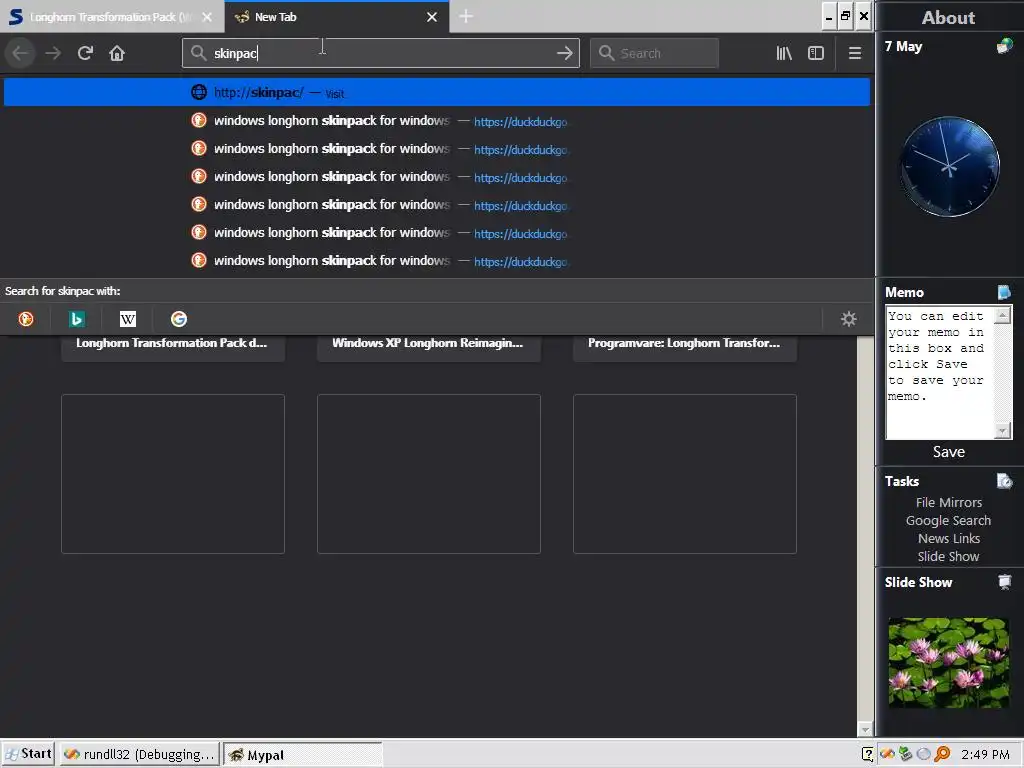
Task: Open News Links task link
Action: coord(948,538)
